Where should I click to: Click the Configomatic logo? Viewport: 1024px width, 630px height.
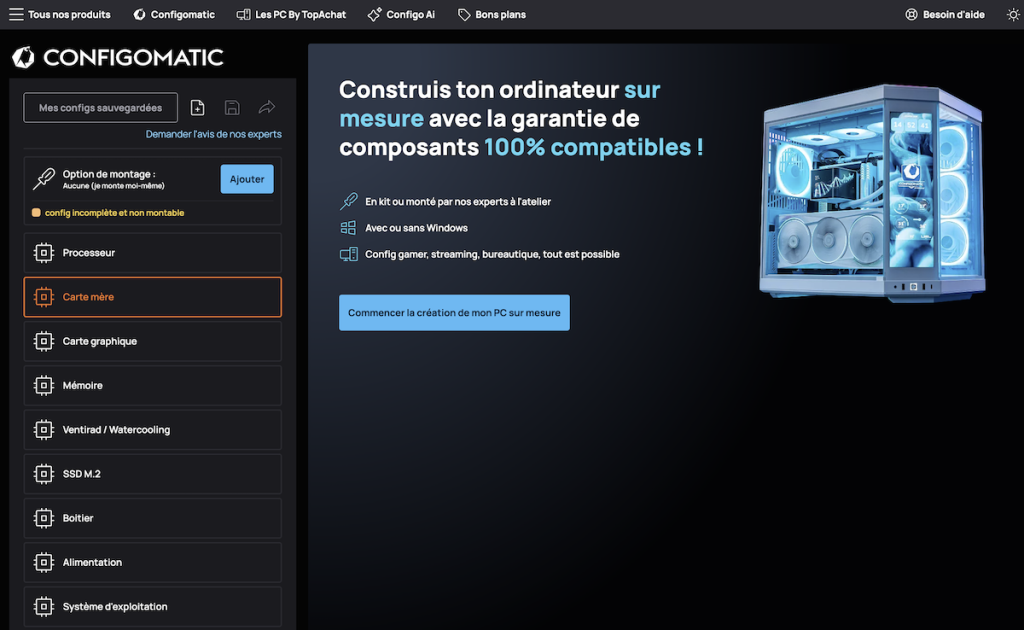(118, 57)
